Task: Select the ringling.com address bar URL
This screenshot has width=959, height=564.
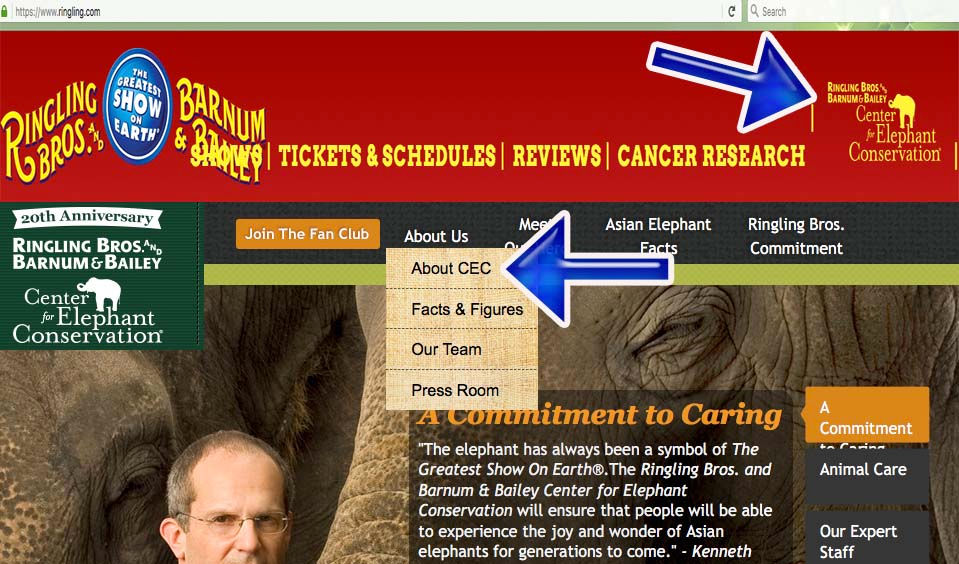Action: 58,12
